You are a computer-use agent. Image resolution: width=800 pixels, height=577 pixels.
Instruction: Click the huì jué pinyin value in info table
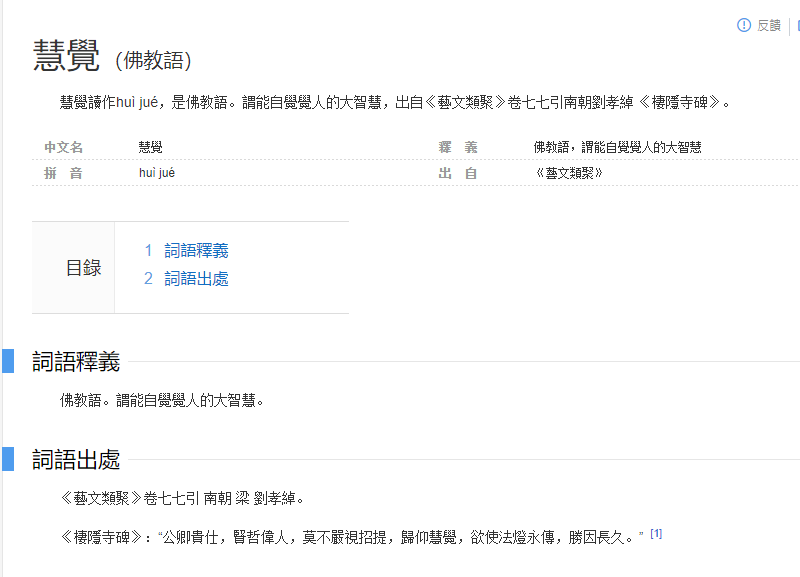click(x=157, y=173)
